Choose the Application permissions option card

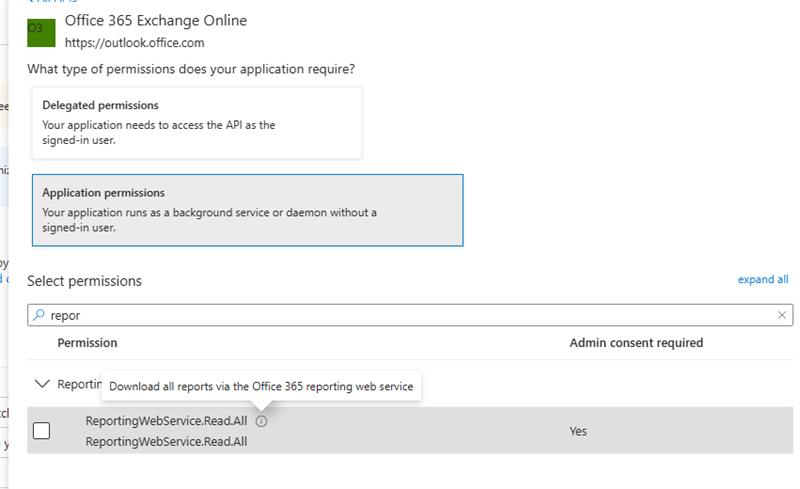click(x=248, y=209)
